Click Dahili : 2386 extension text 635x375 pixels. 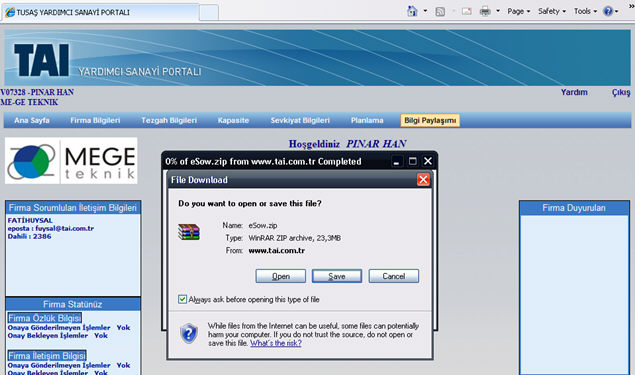[29, 236]
